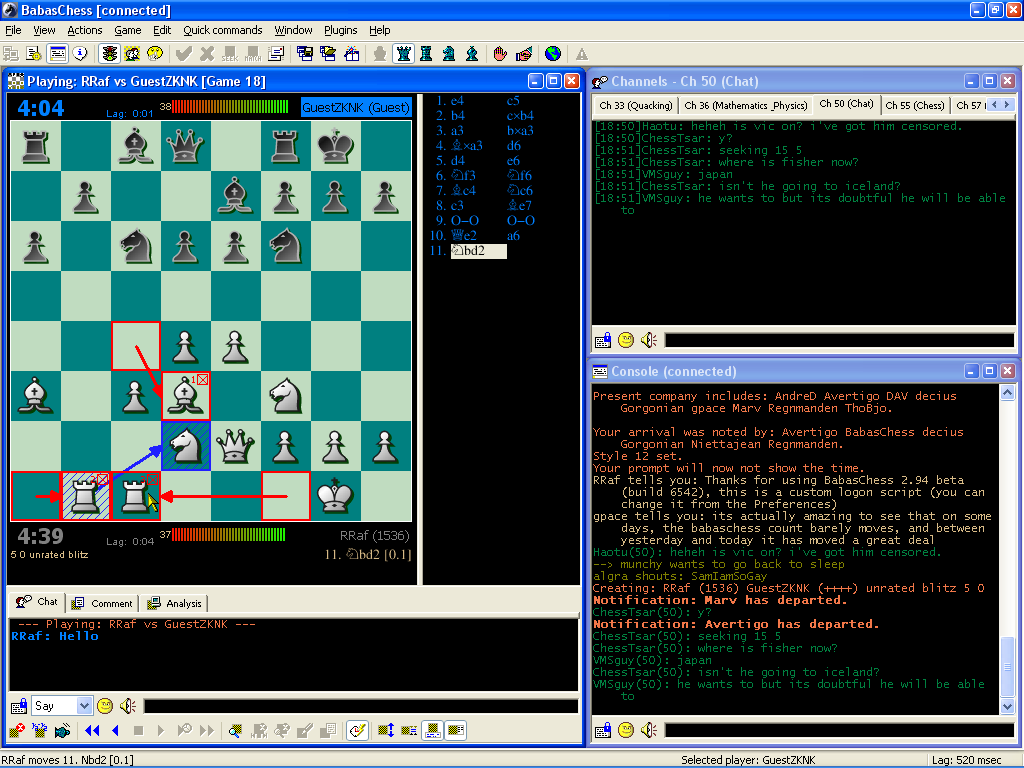
Task: Click the opponent name GuestZKNK (Guest)
Action: pos(356,108)
